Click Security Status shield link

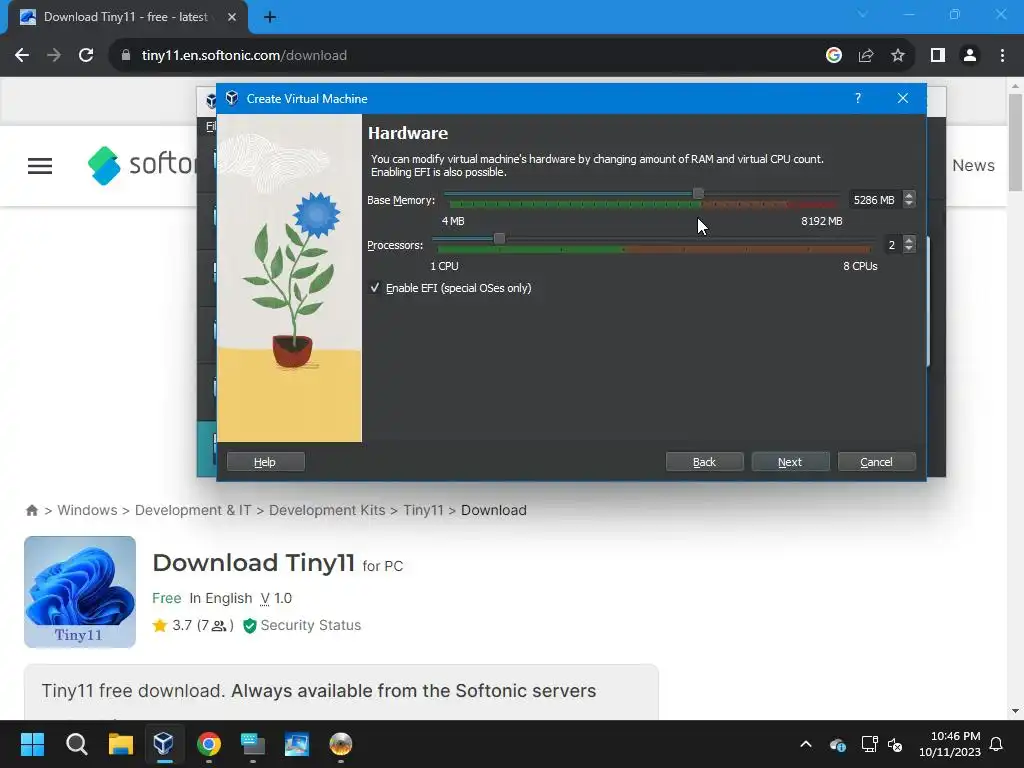point(302,625)
